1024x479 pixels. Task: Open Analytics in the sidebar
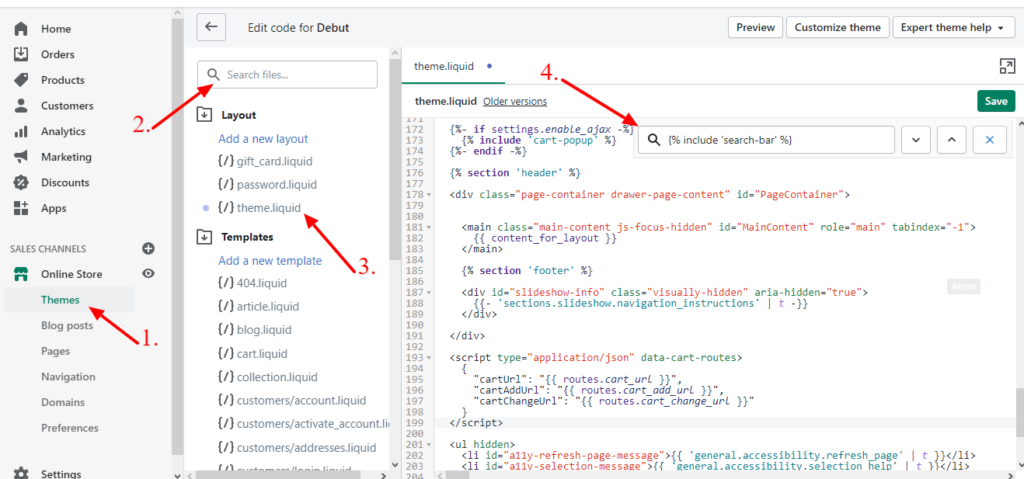pos(63,131)
